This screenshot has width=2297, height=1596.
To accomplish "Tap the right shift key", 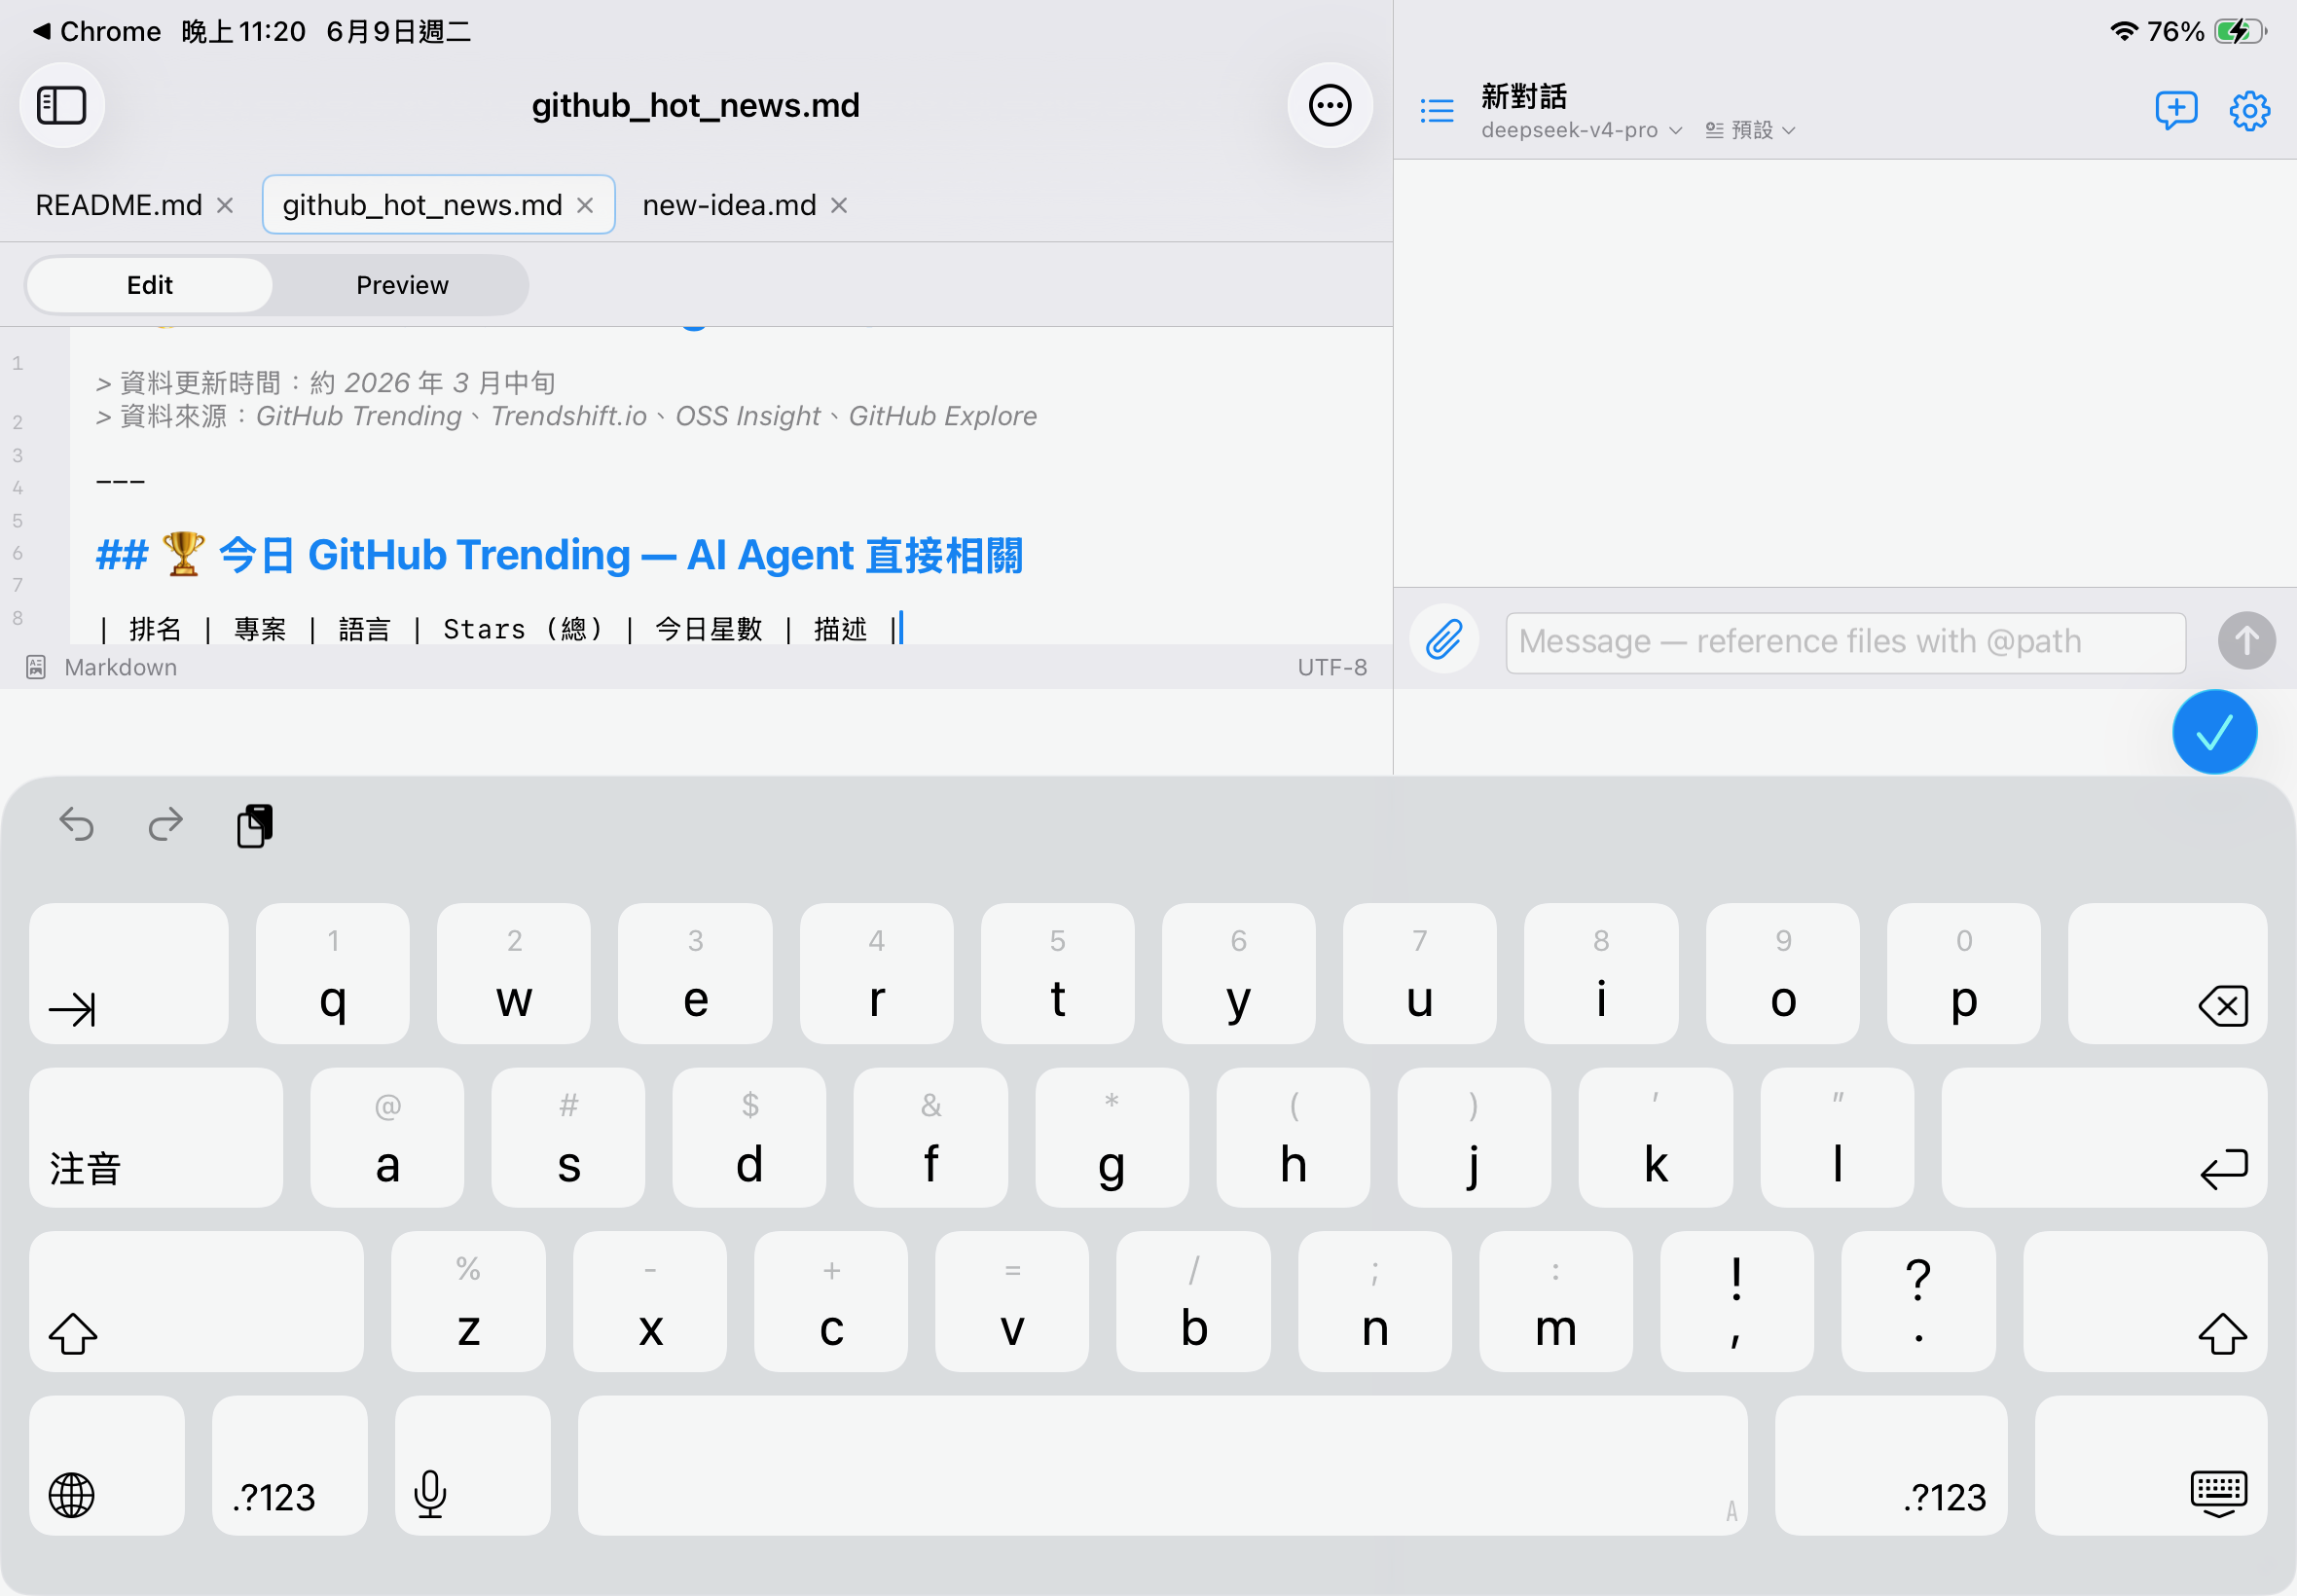I will 2144,1301.
